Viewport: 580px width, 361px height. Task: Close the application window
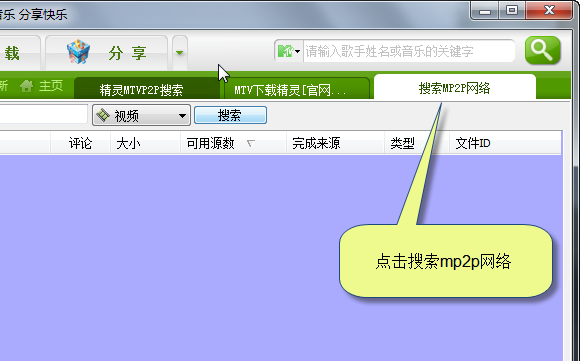coord(549,11)
